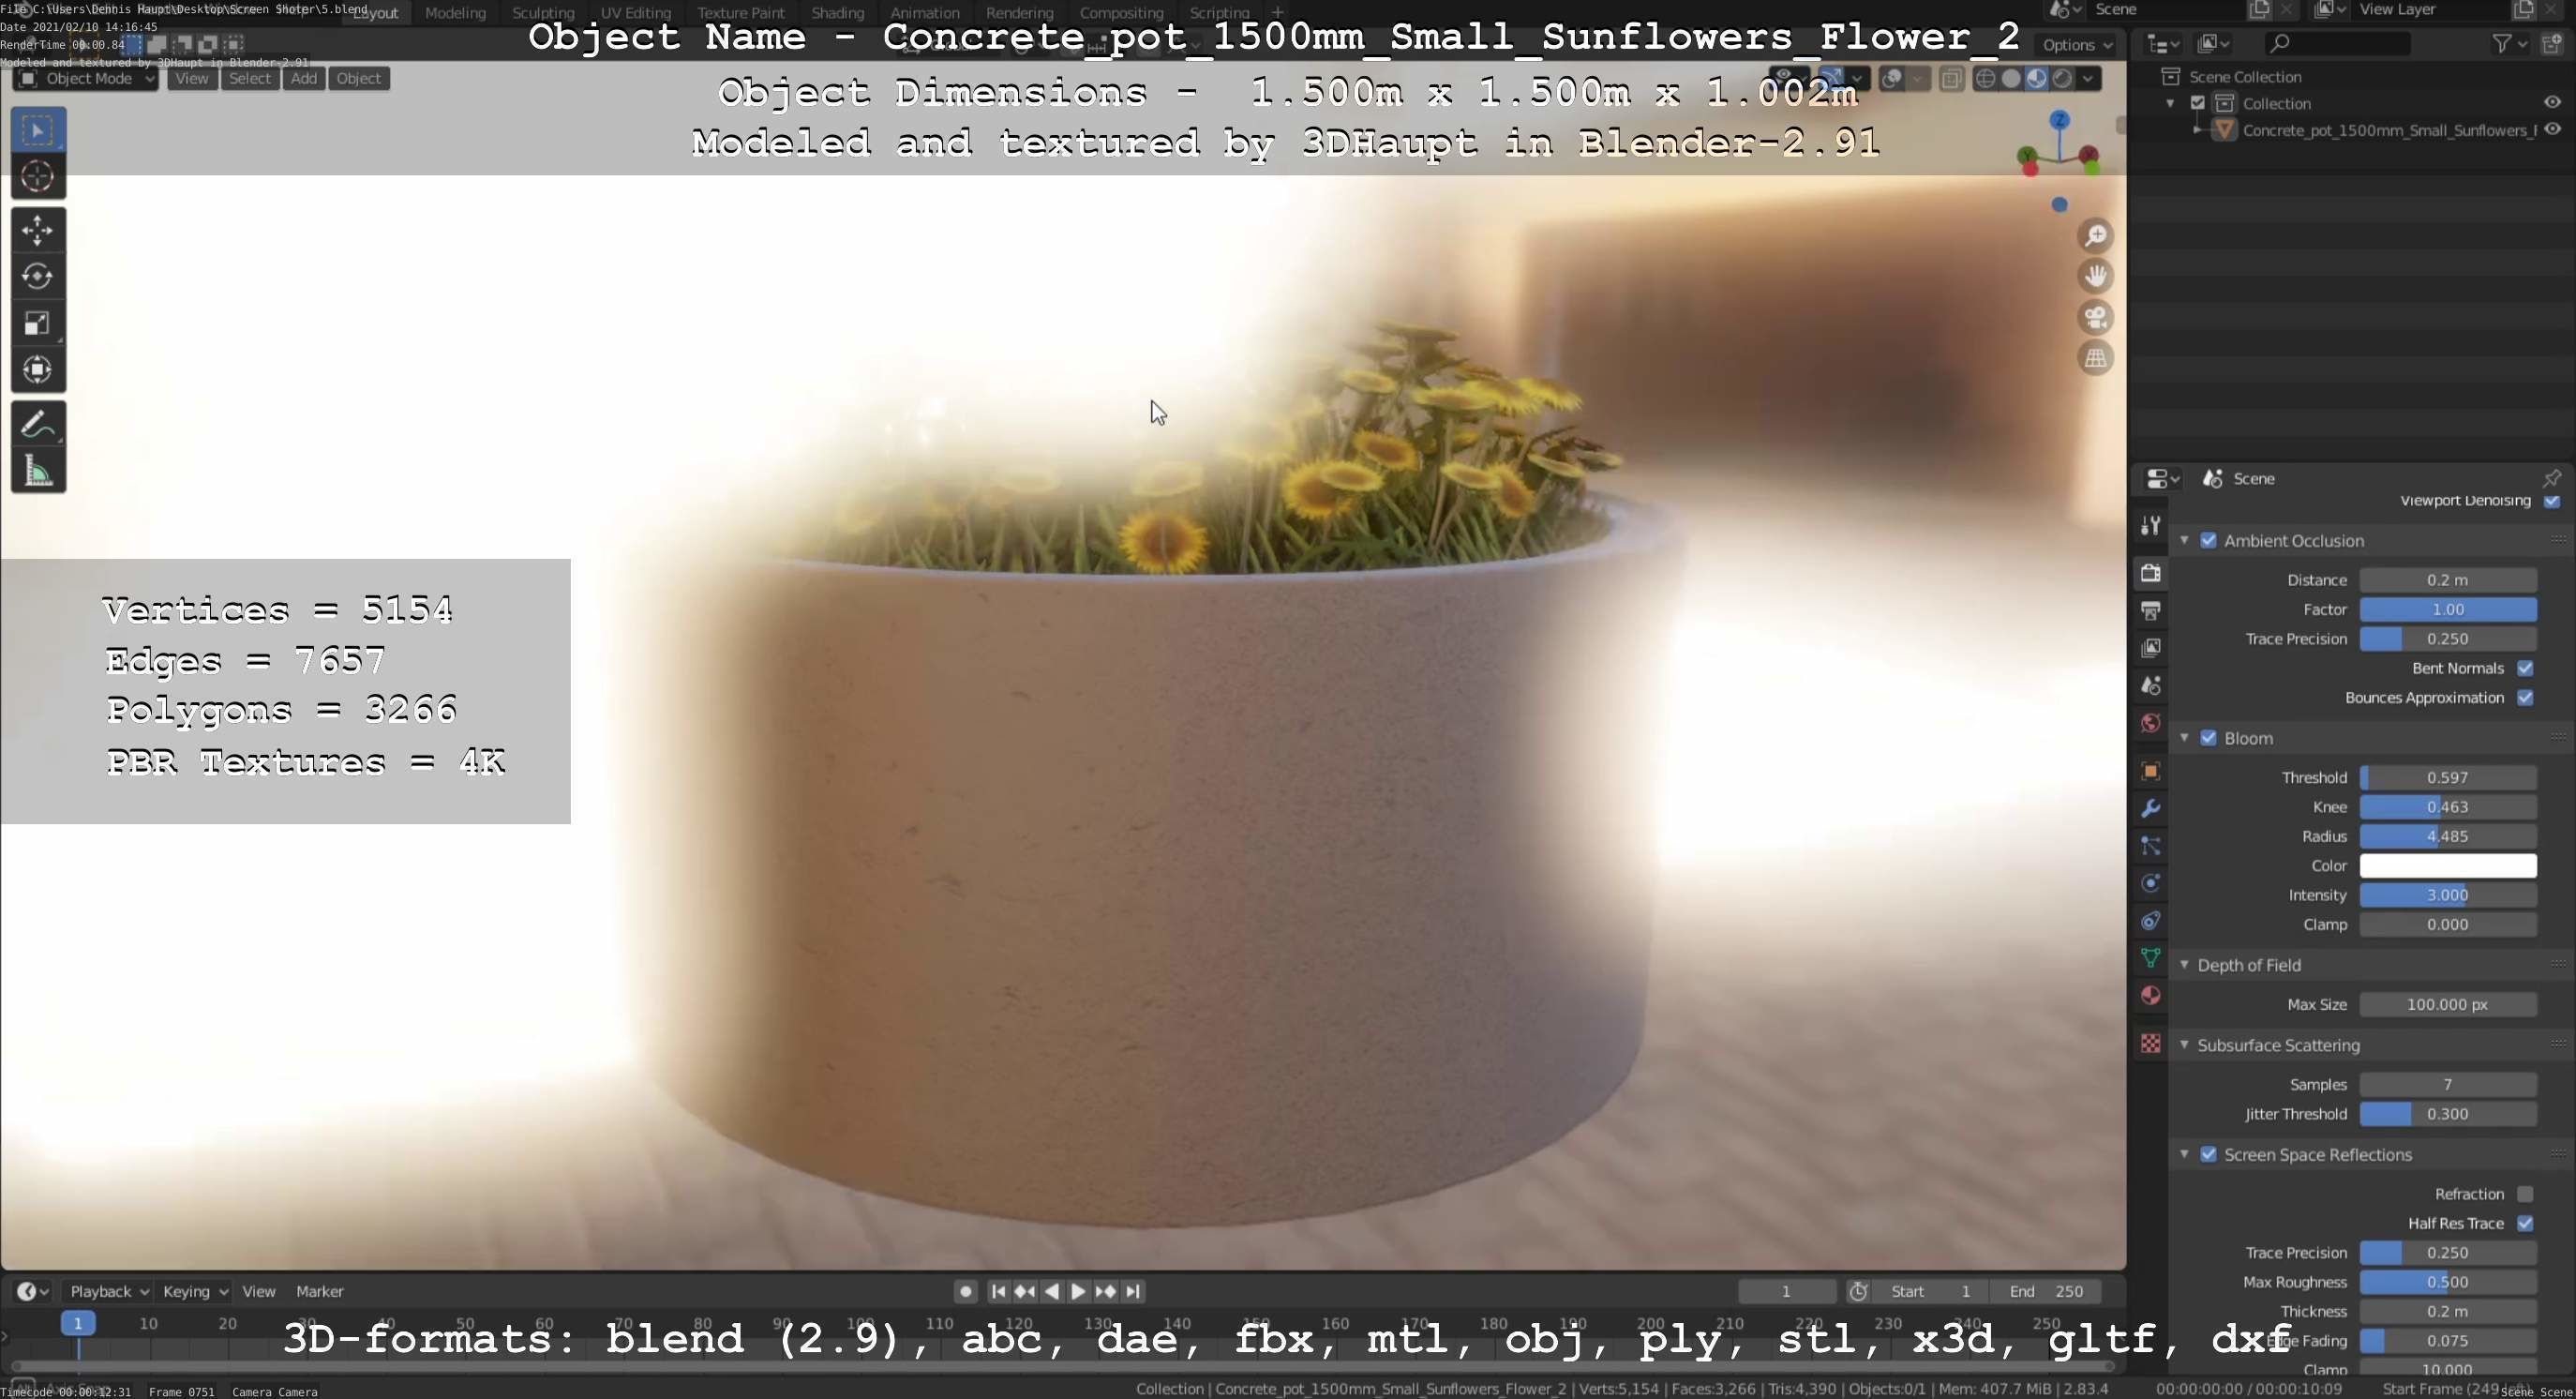Open the Material properties tab
This screenshot has height=1399, width=2576.
(2151, 996)
